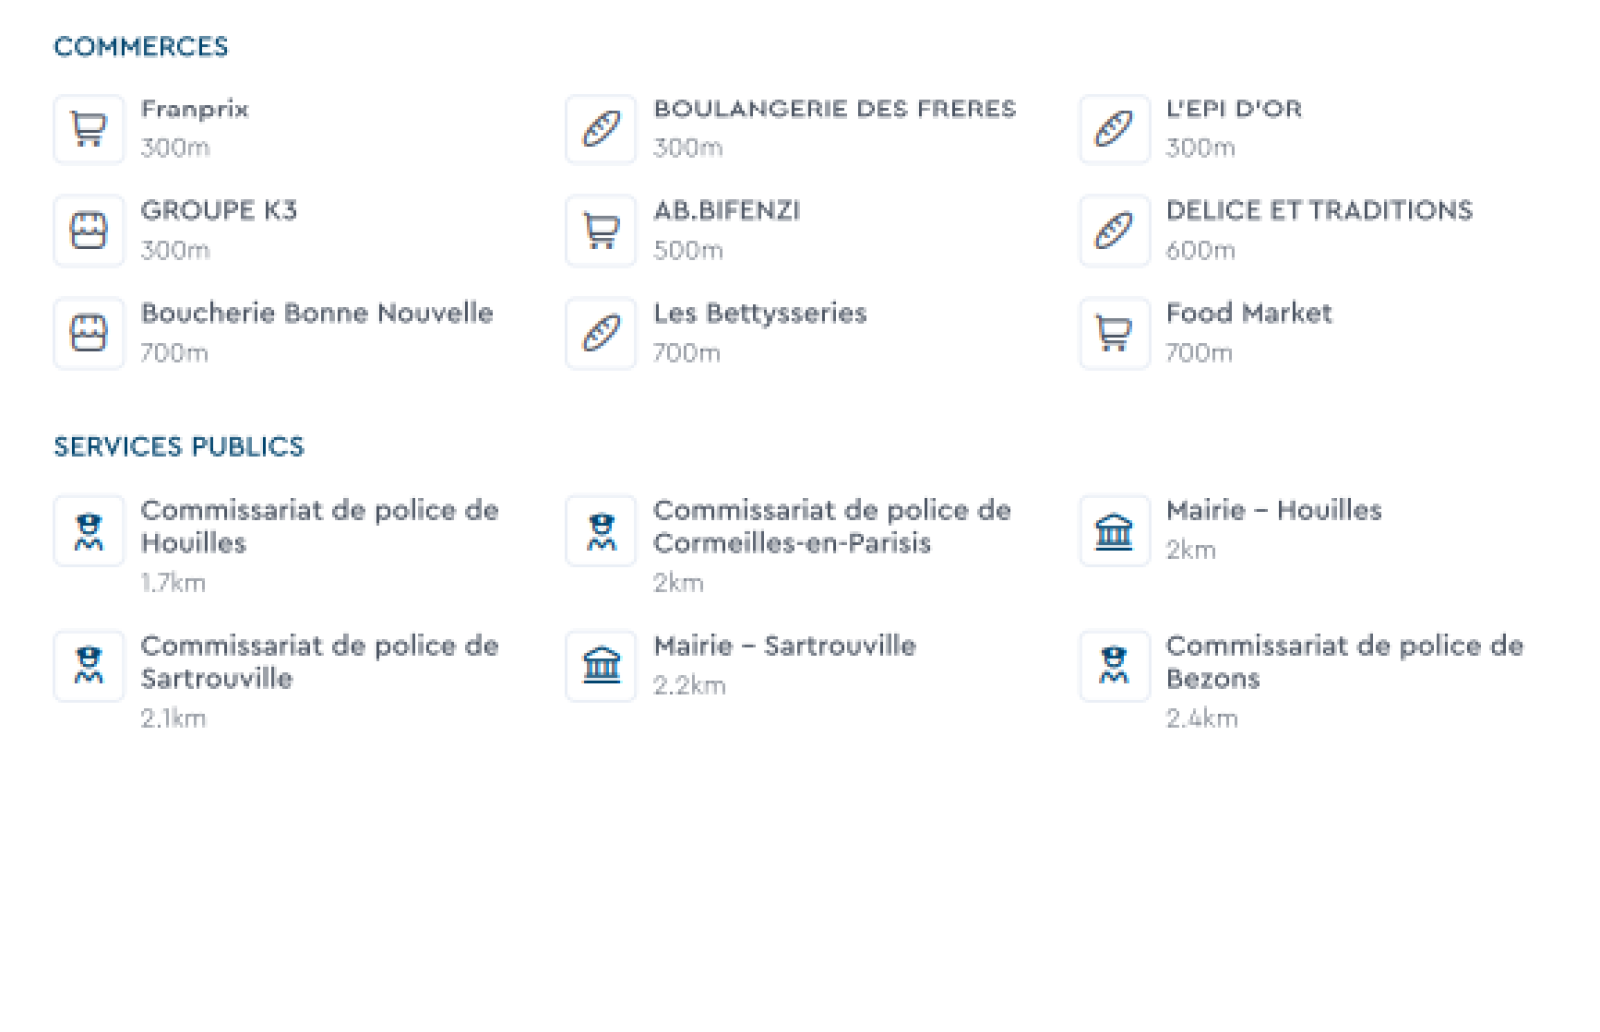Click the shopping cart icon beside Franprix
This screenshot has height=1032, width=1600.
[89, 129]
